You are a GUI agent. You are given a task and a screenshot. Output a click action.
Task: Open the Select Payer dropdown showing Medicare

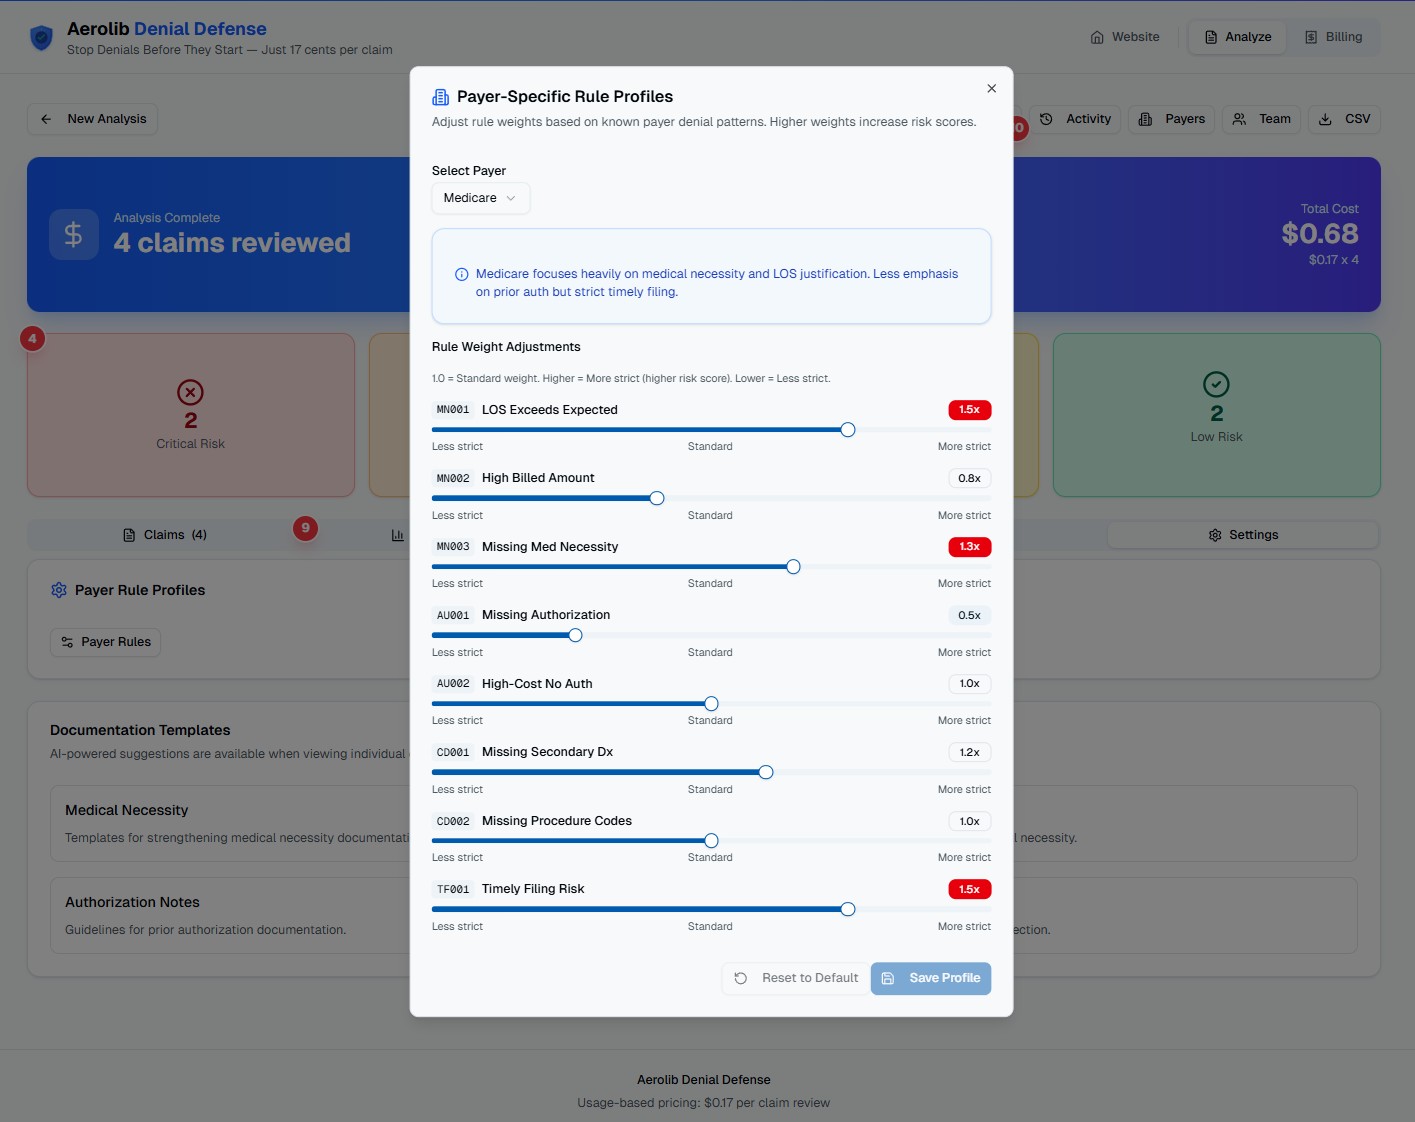(480, 198)
